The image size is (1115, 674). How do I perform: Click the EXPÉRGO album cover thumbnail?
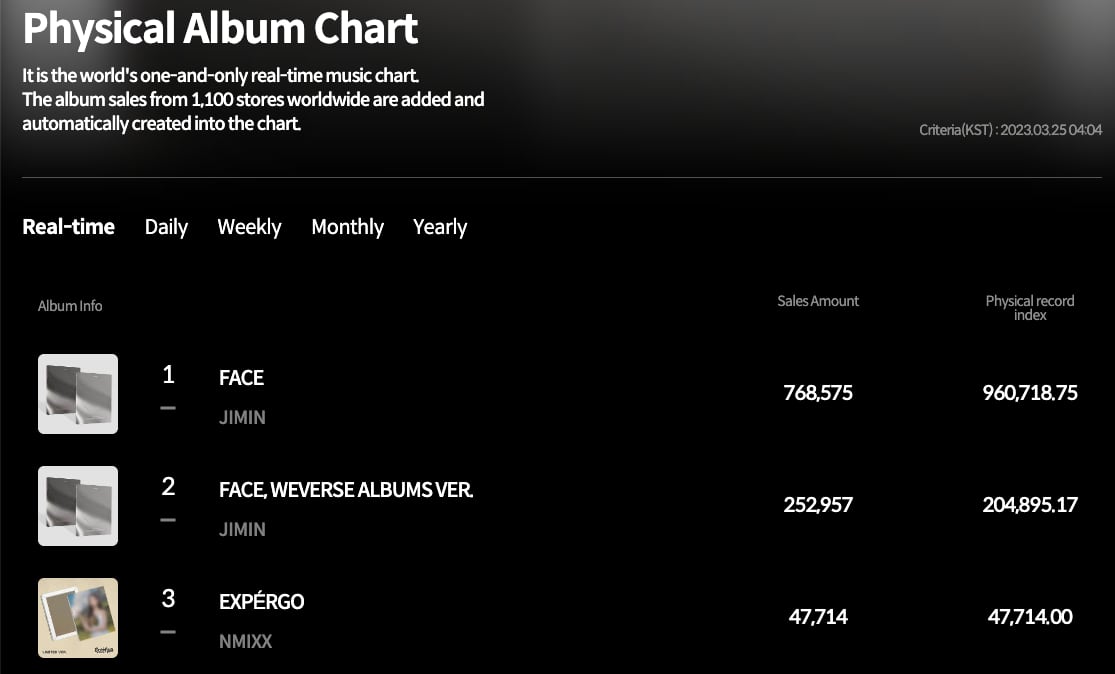pyautogui.click(x=78, y=618)
